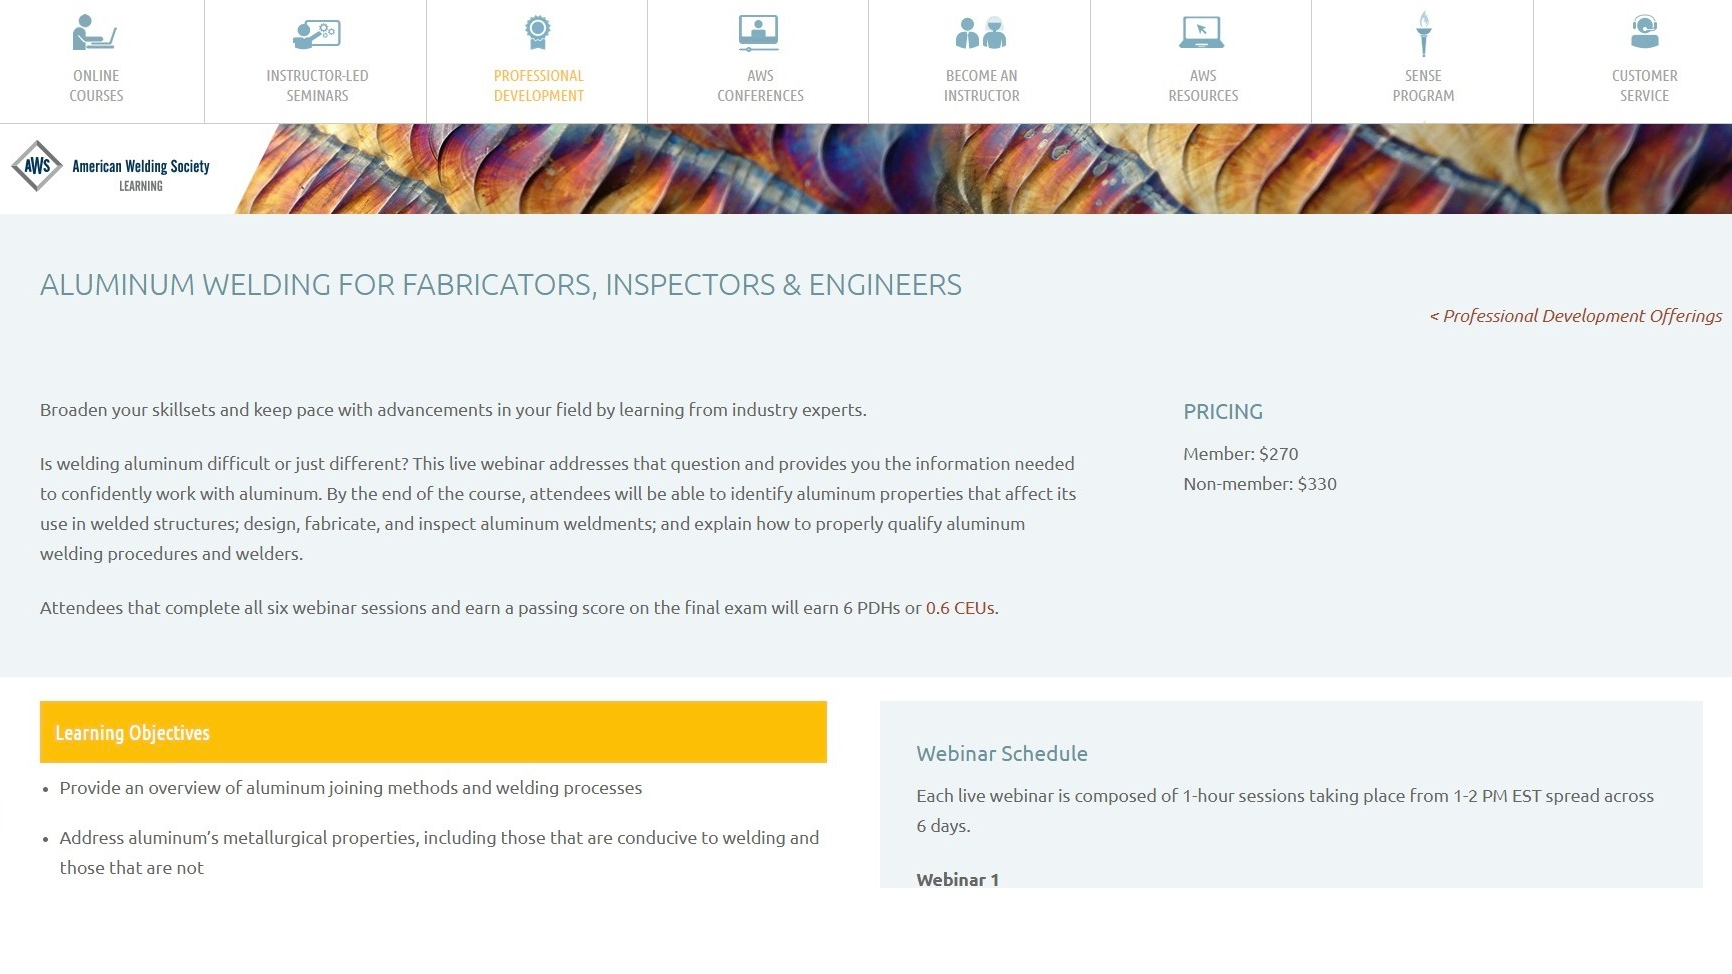Open the AWS Resources menu label

tap(1203, 86)
